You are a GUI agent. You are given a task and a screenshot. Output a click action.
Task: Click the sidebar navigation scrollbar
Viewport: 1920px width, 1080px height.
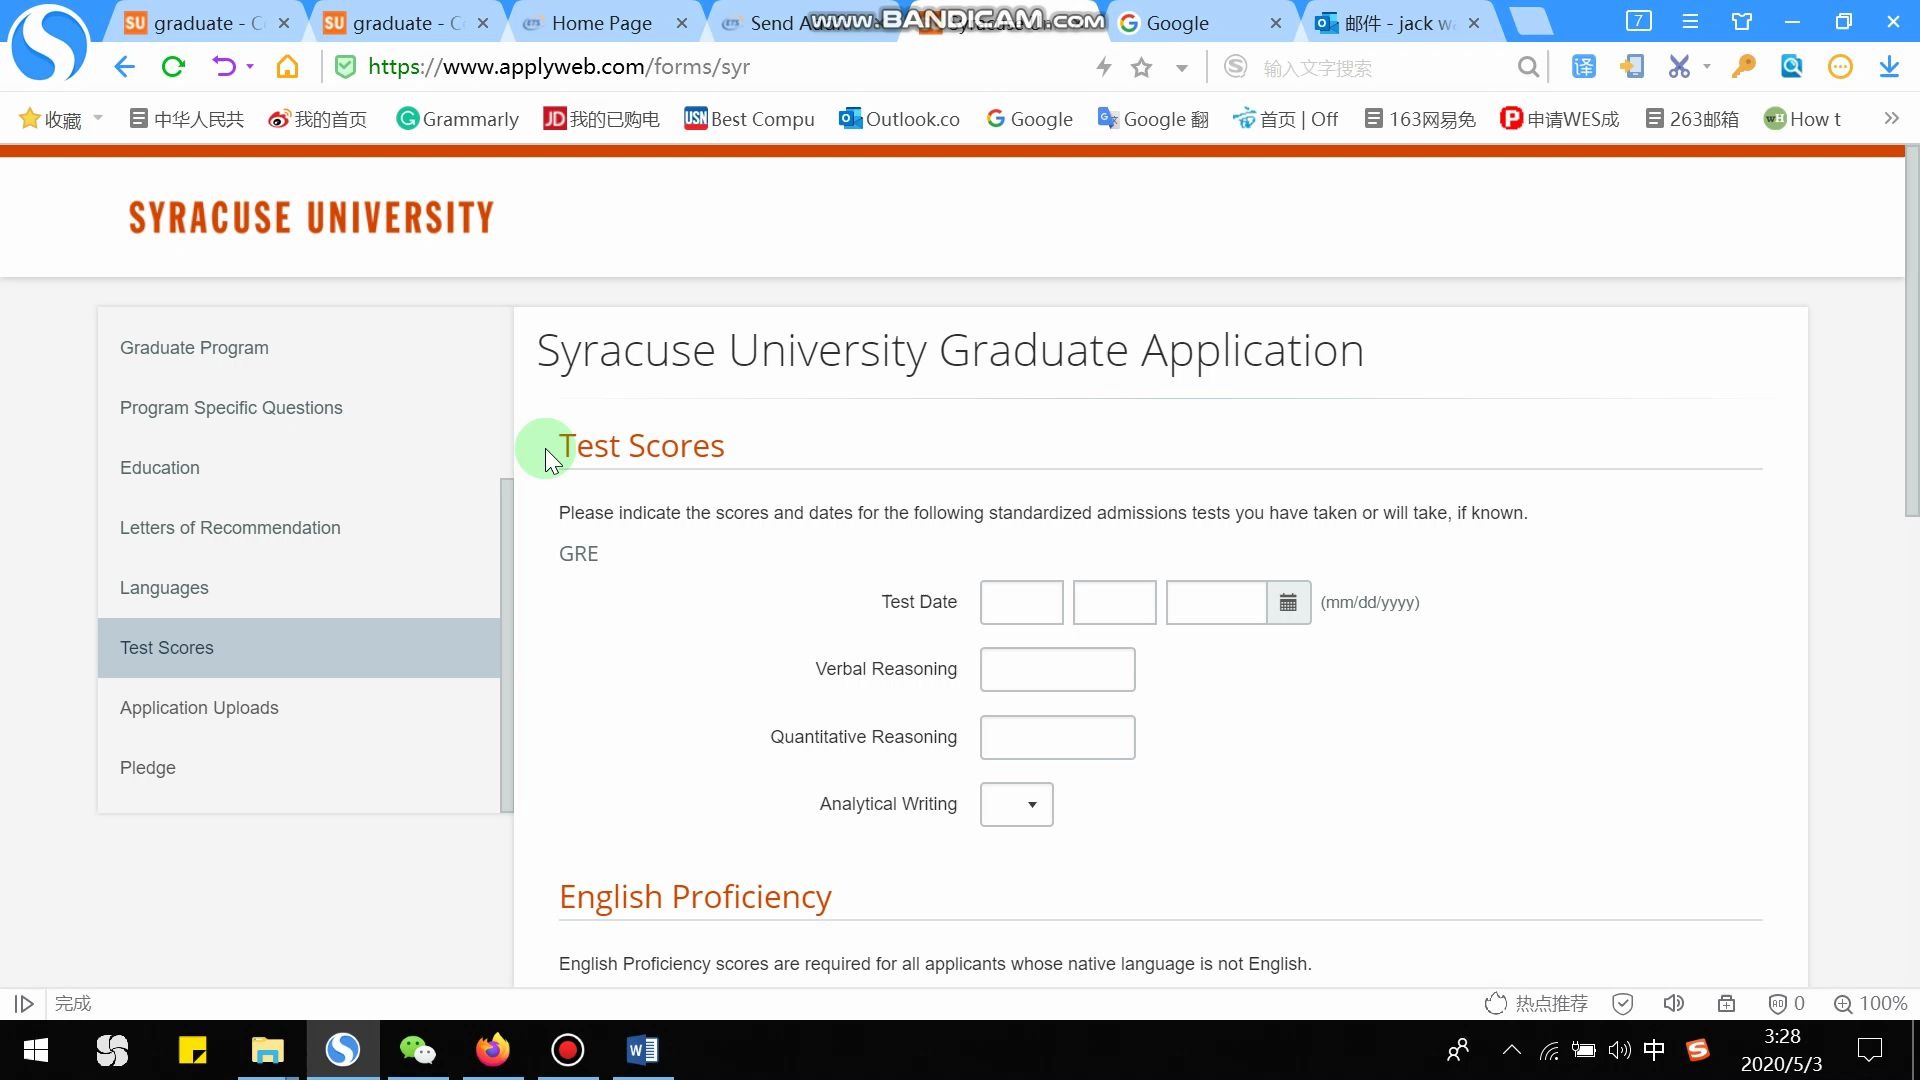pyautogui.click(x=507, y=645)
